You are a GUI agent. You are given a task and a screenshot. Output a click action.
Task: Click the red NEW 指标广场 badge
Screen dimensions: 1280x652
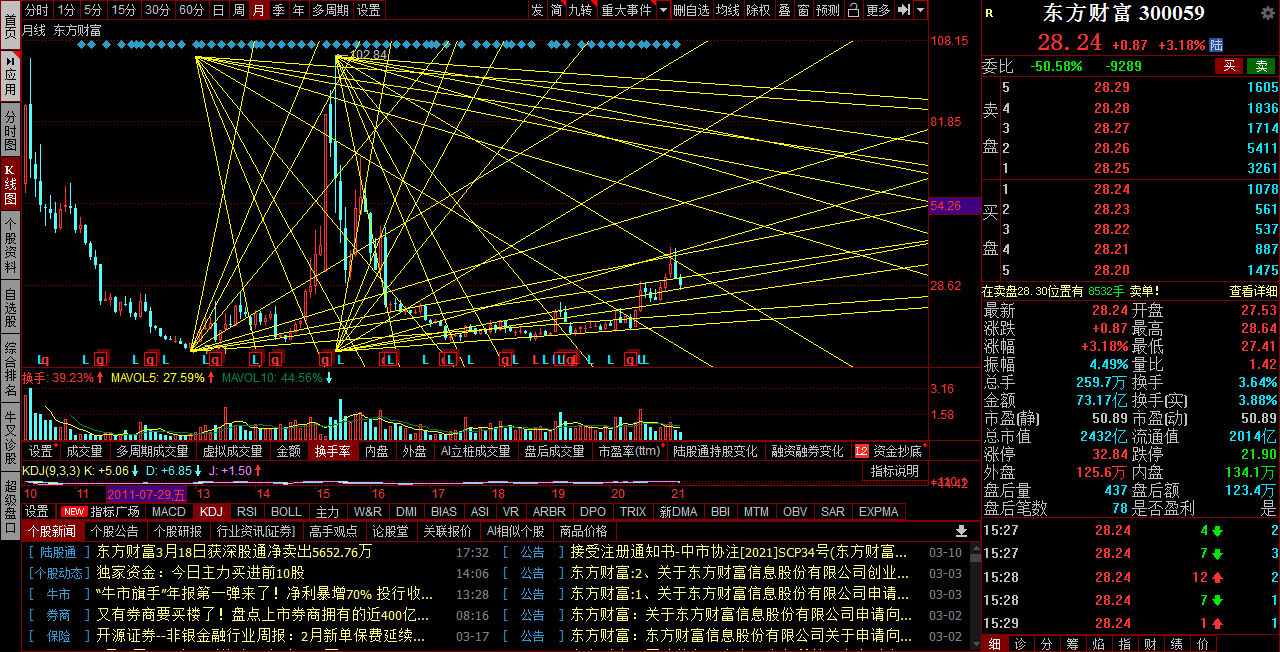click(x=74, y=512)
